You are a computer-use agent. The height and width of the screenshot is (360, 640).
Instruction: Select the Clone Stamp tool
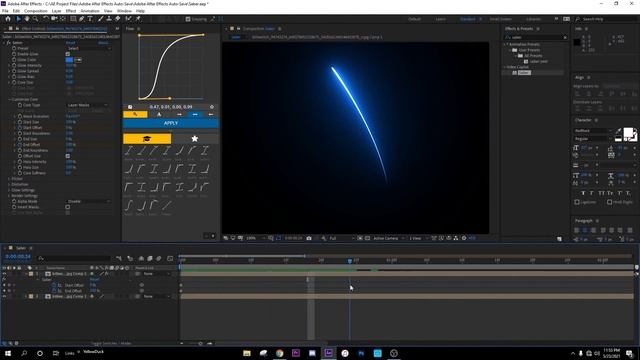point(109,19)
